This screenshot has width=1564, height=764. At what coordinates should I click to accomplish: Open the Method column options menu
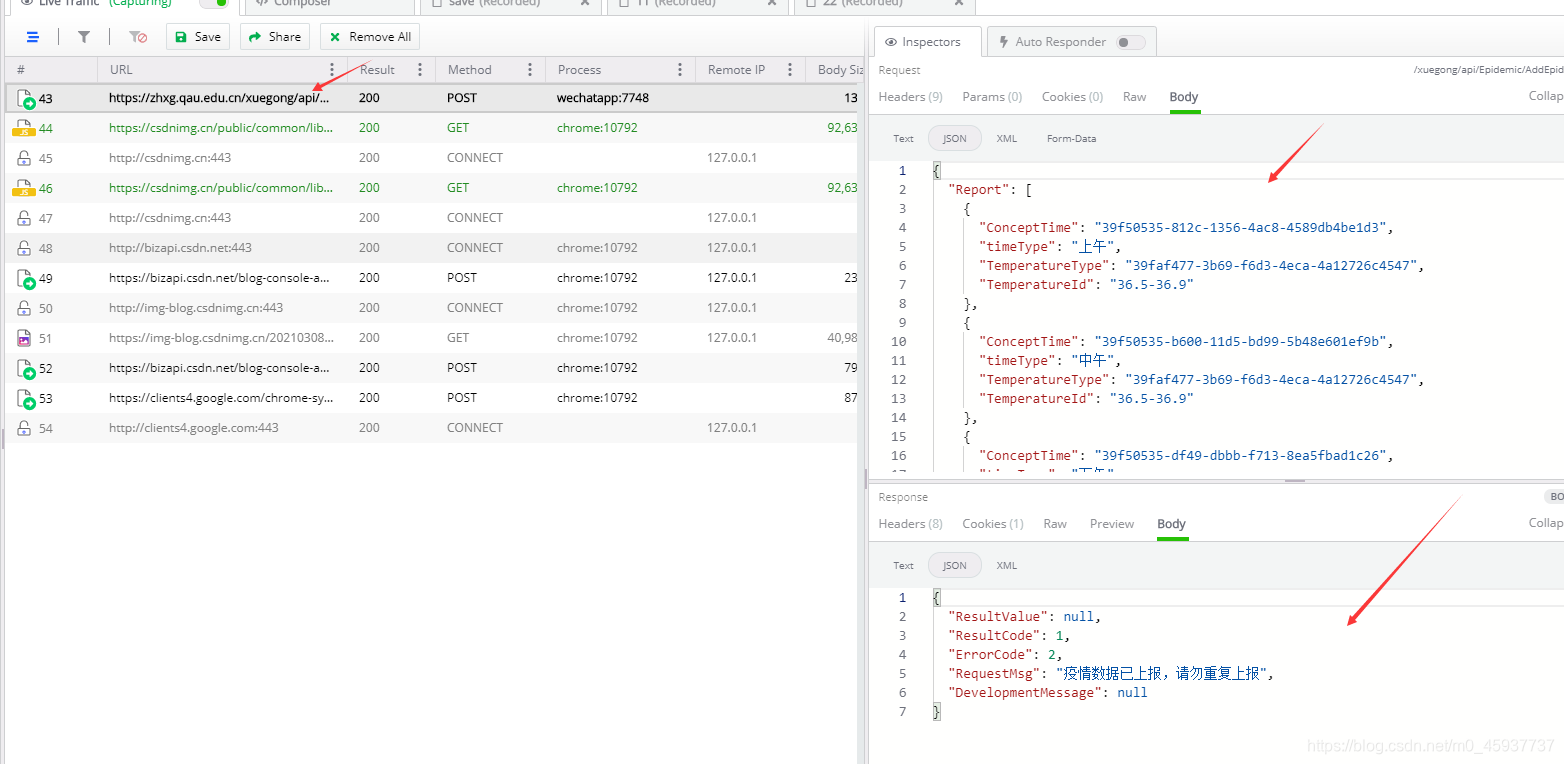(530, 70)
